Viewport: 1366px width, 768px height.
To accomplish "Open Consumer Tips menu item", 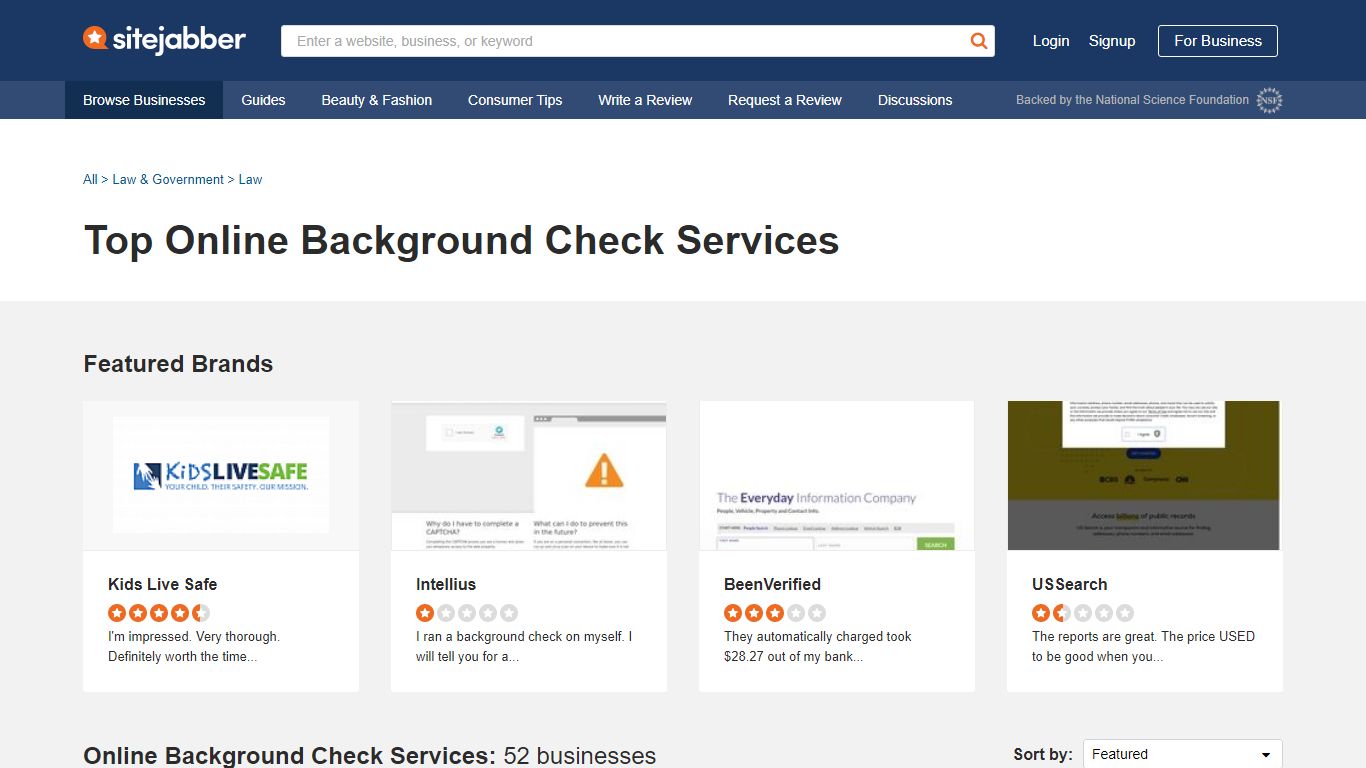I will click(515, 100).
